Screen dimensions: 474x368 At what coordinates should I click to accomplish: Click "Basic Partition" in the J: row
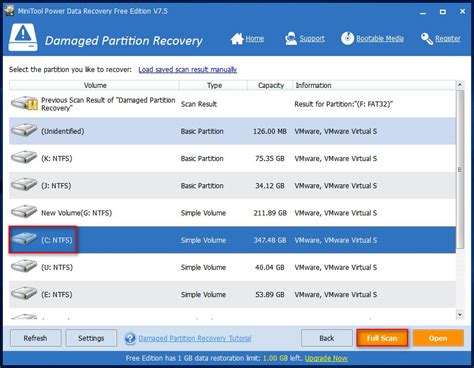202,186
